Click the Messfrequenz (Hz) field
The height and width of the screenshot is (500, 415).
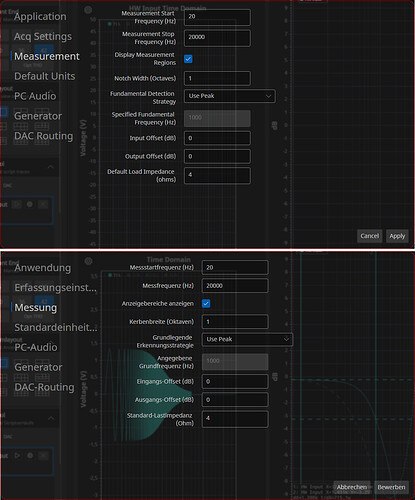(x=235, y=286)
